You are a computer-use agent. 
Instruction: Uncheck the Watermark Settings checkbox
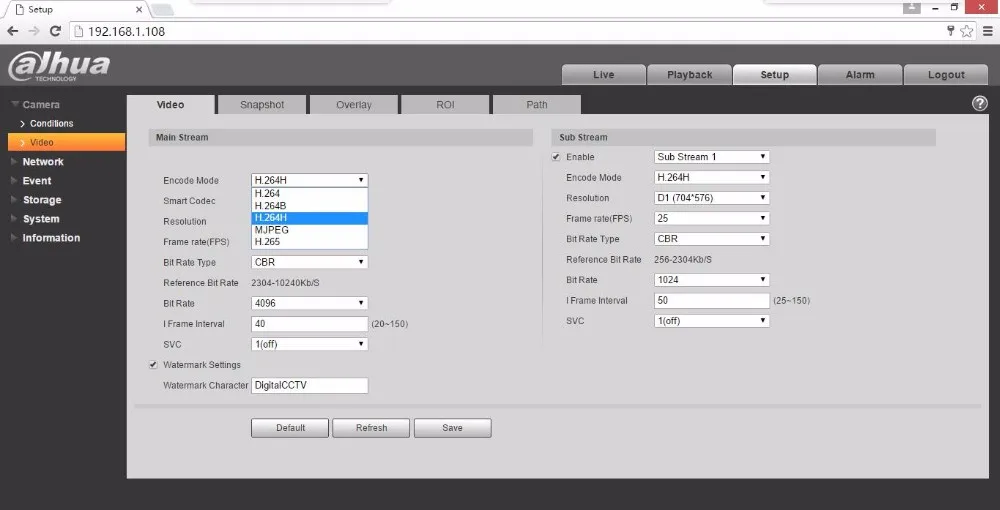tap(153, 365)
